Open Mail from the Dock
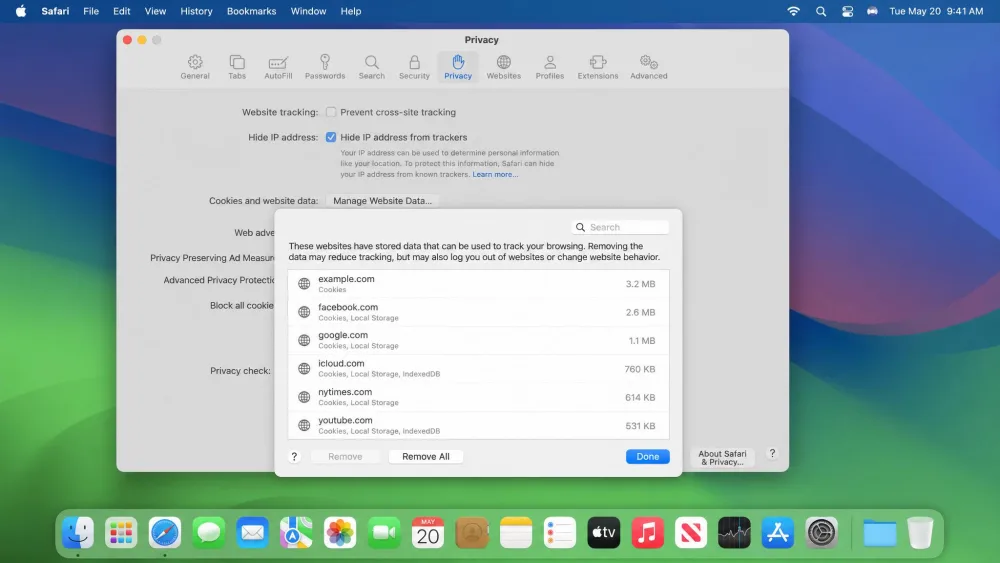1000x563 pixels. (x=253, y=532)
